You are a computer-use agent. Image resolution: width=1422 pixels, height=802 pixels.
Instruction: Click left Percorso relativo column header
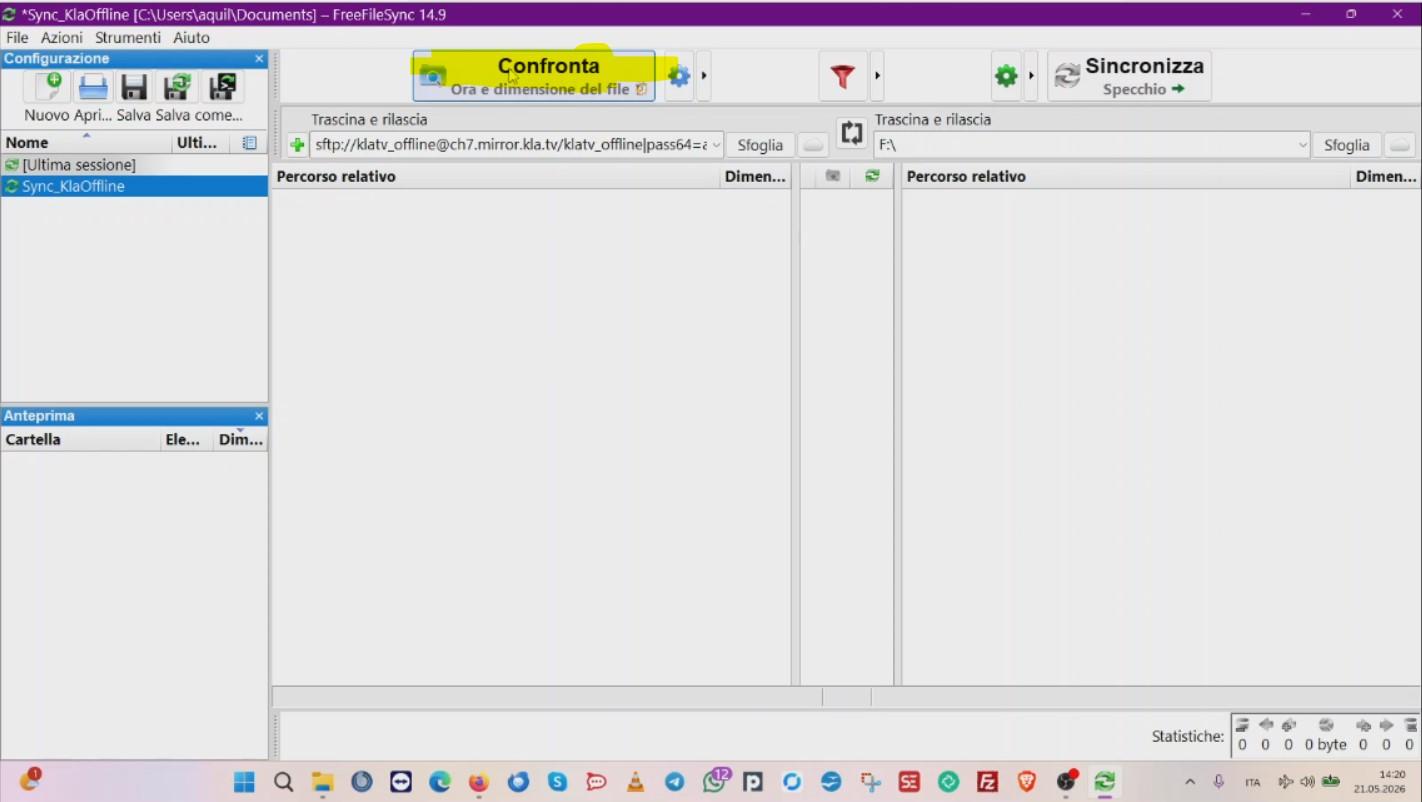point(496,177)
